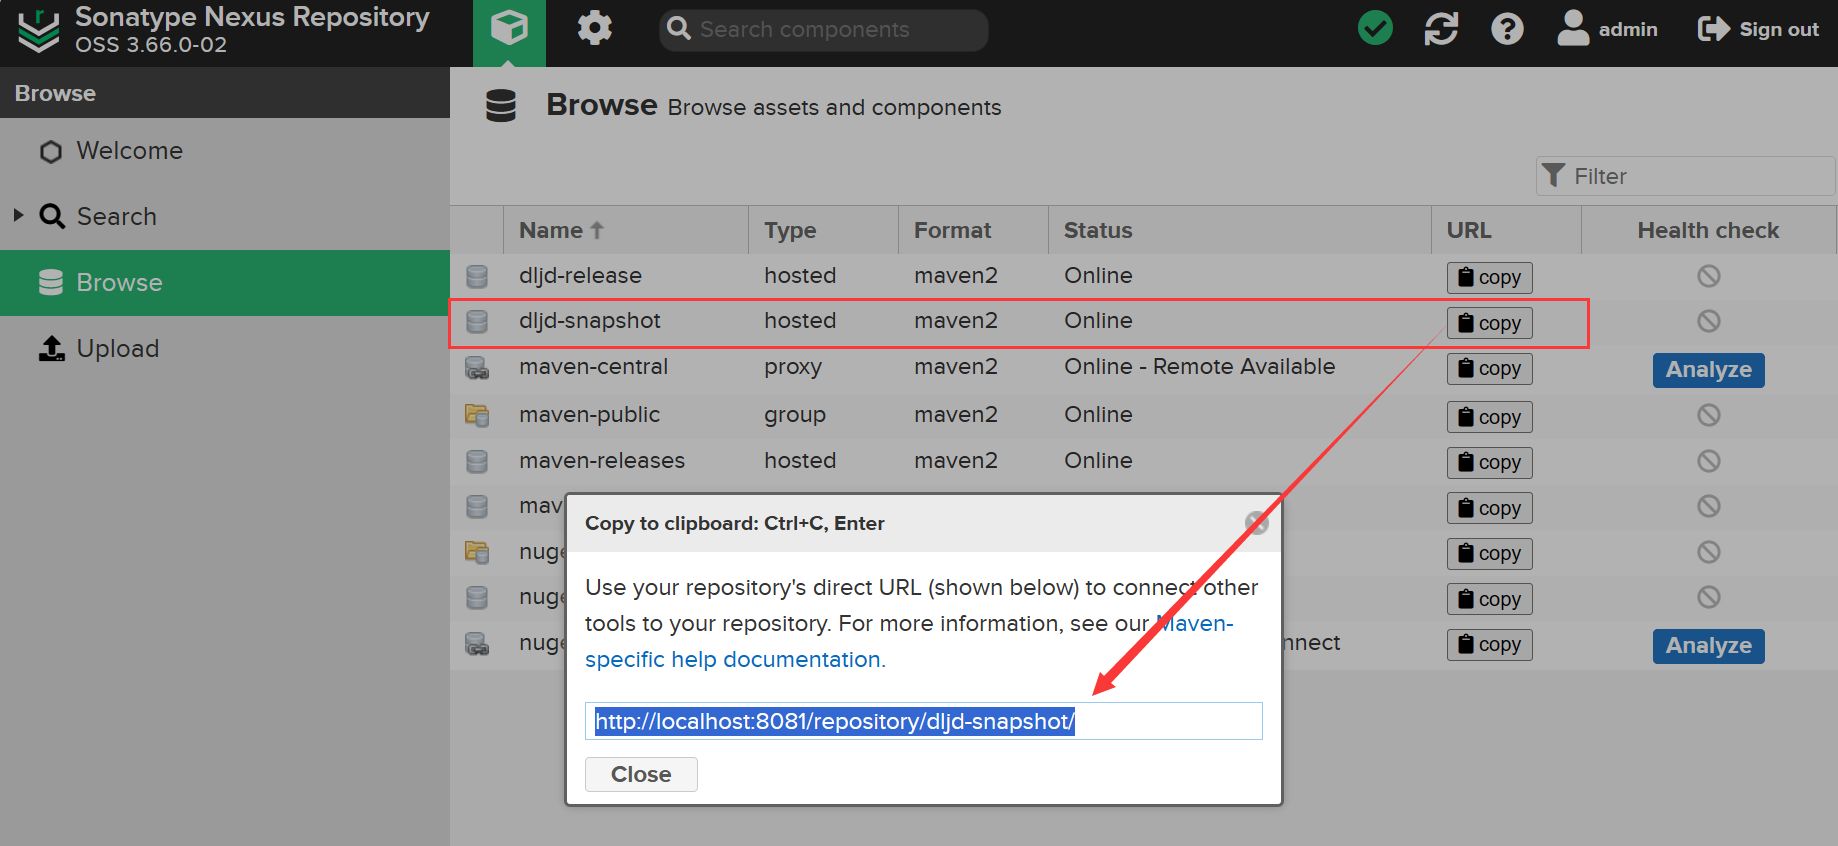
Task: Copy URL of dljd-snapshot repository
Action: (x=1489, y=323)
